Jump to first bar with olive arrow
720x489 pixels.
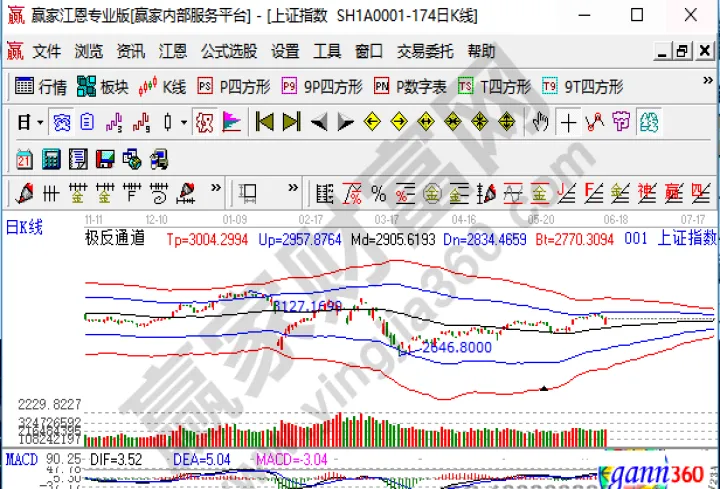264,122
